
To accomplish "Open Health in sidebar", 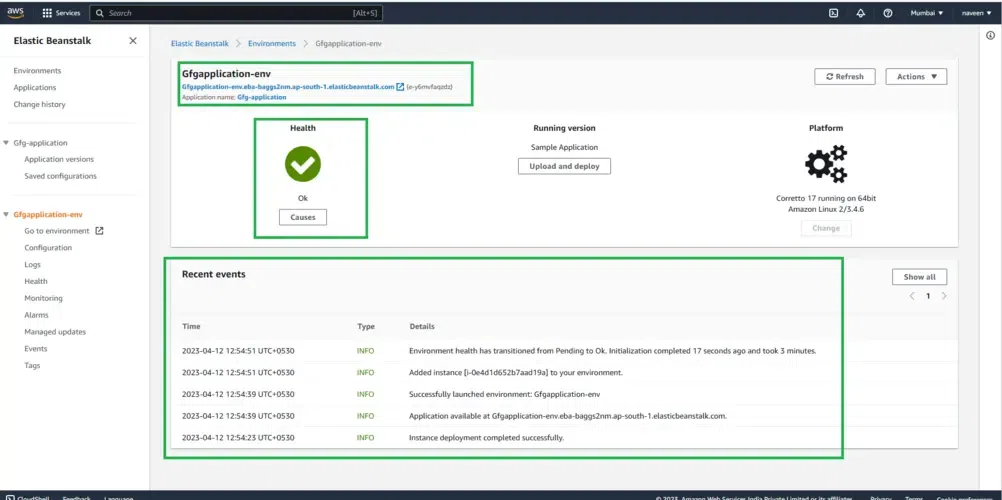I will 36,281.
